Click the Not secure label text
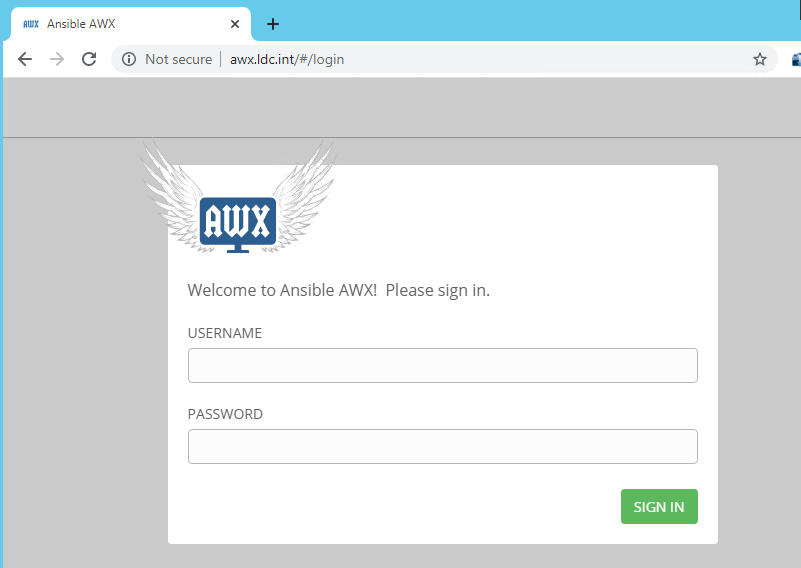Image resolution: width=801 pixels, height=568 pixels. tap(178, 59)
